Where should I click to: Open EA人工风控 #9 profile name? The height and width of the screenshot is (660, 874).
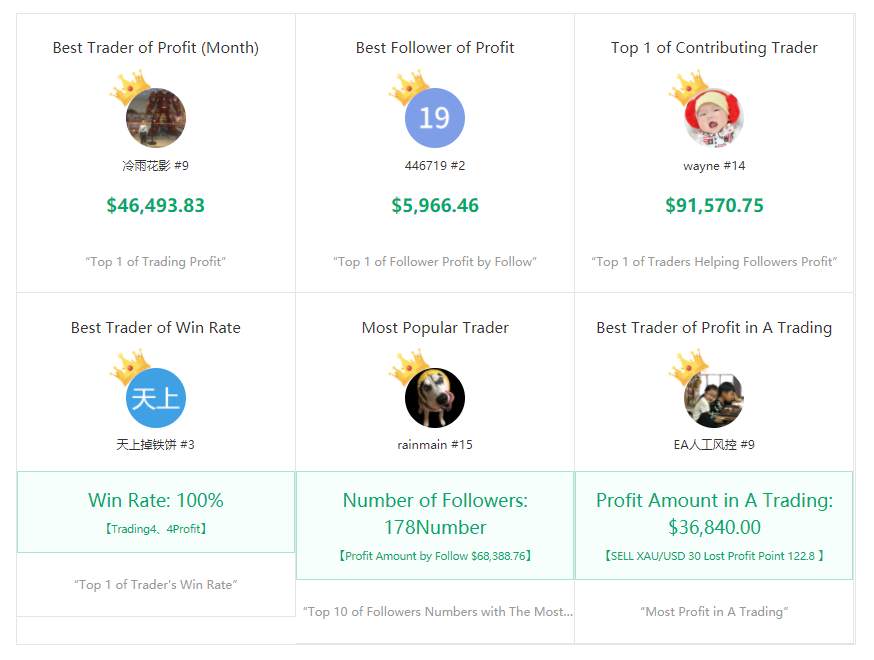coord(714,444)
